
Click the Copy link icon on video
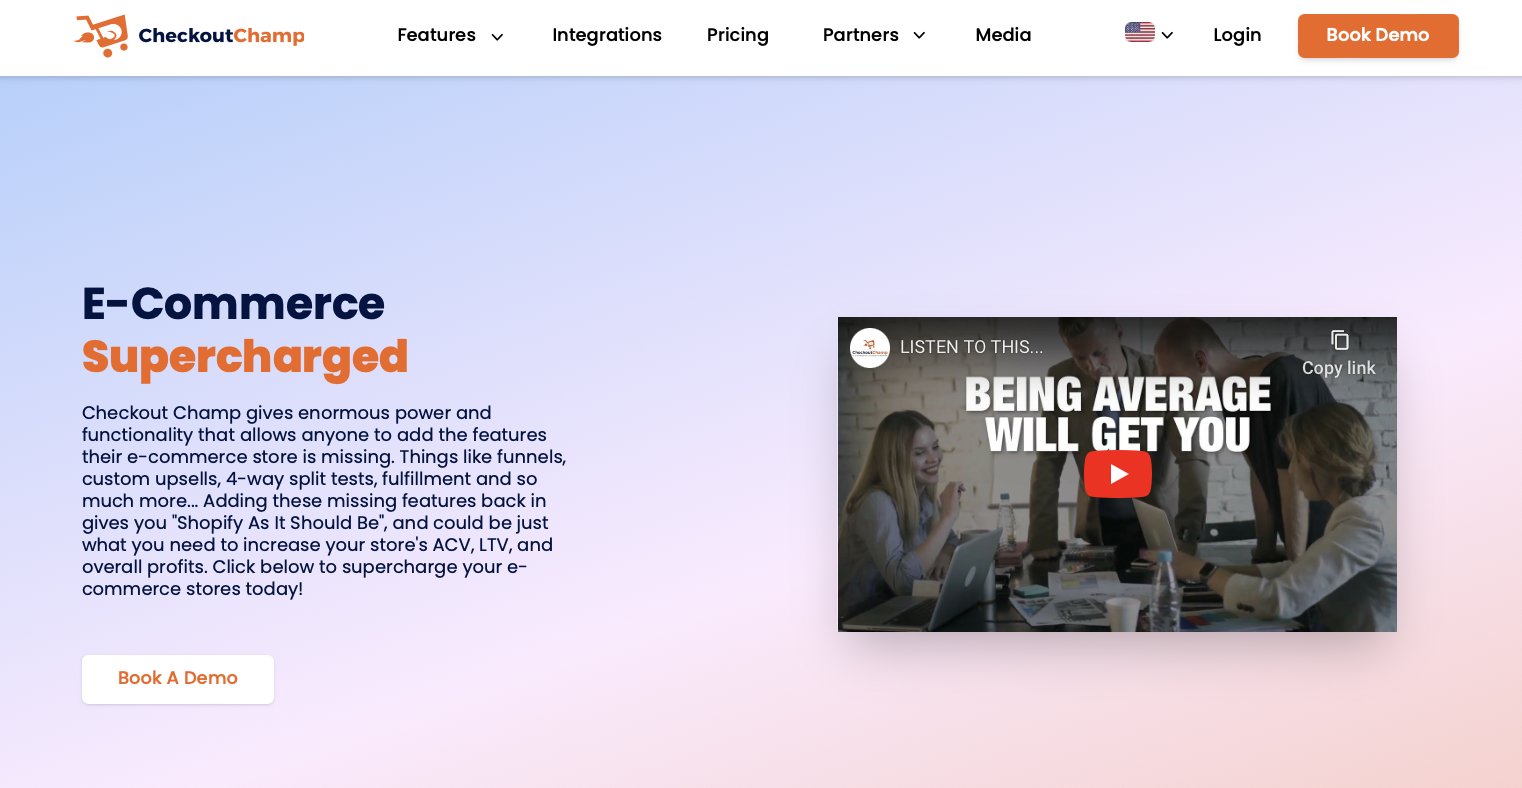[1340, 340]
